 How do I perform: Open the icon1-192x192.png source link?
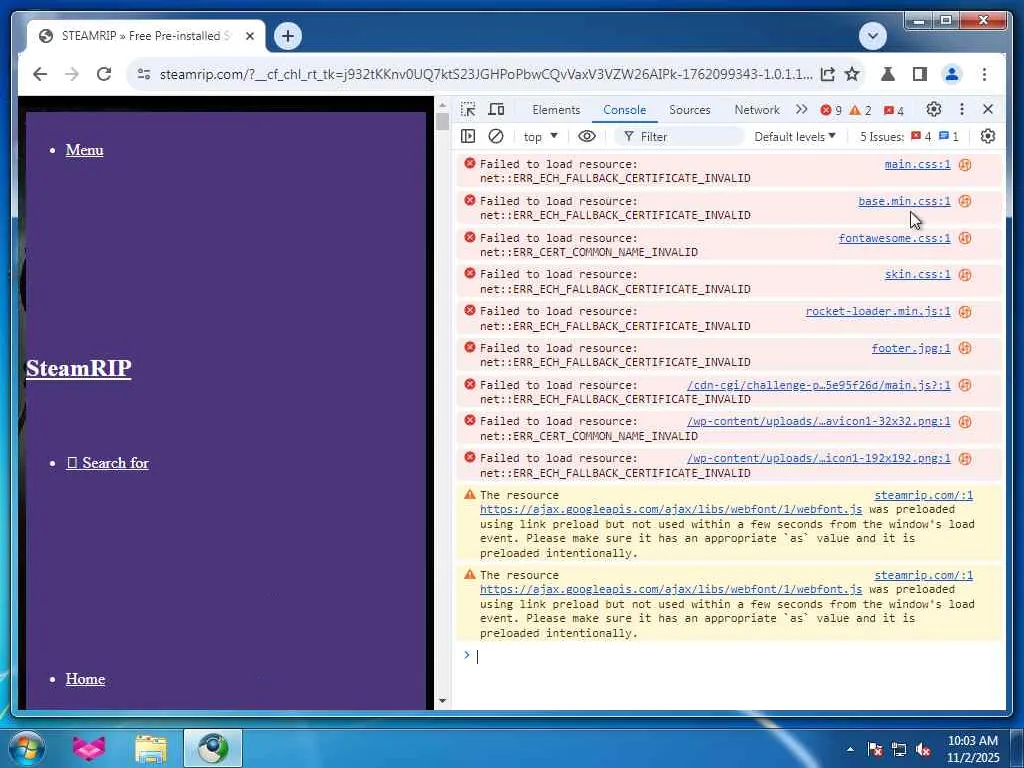819,458
